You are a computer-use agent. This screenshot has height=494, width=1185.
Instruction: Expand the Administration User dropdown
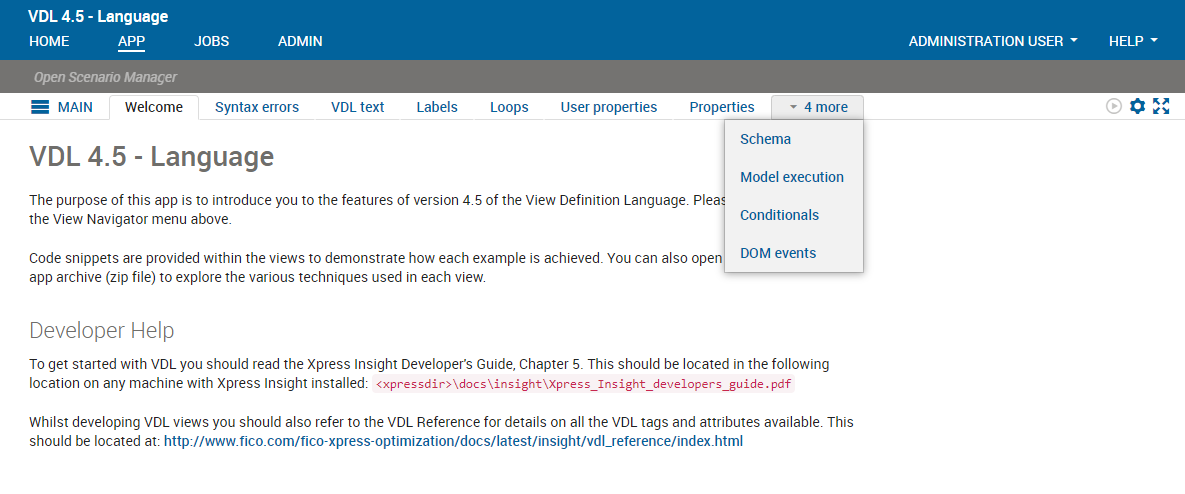[x=993, y=41]
